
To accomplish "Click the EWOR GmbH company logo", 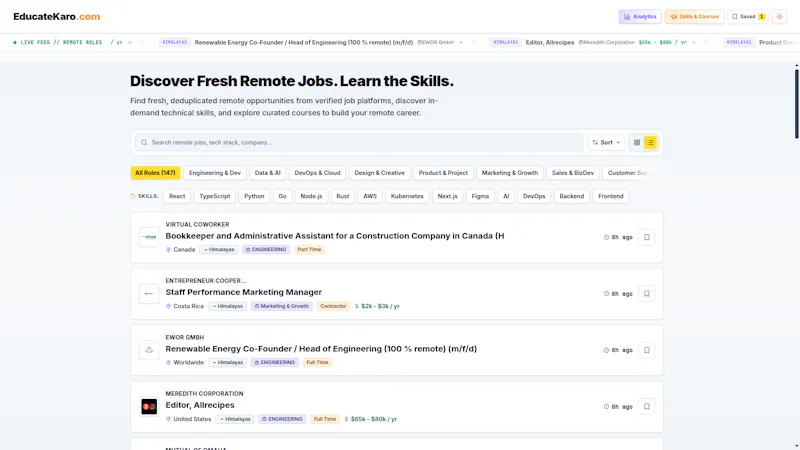I will [x=149, y=350].
